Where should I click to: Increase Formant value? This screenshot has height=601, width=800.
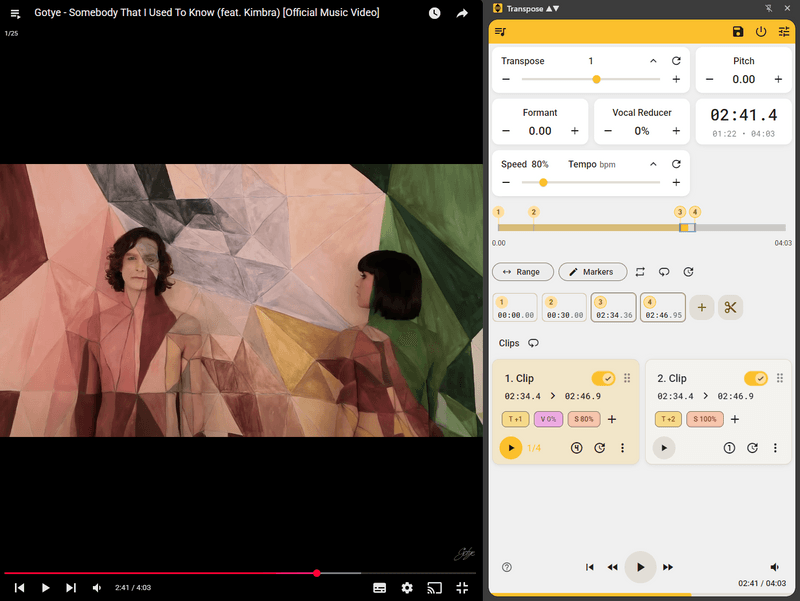point(574,131)
